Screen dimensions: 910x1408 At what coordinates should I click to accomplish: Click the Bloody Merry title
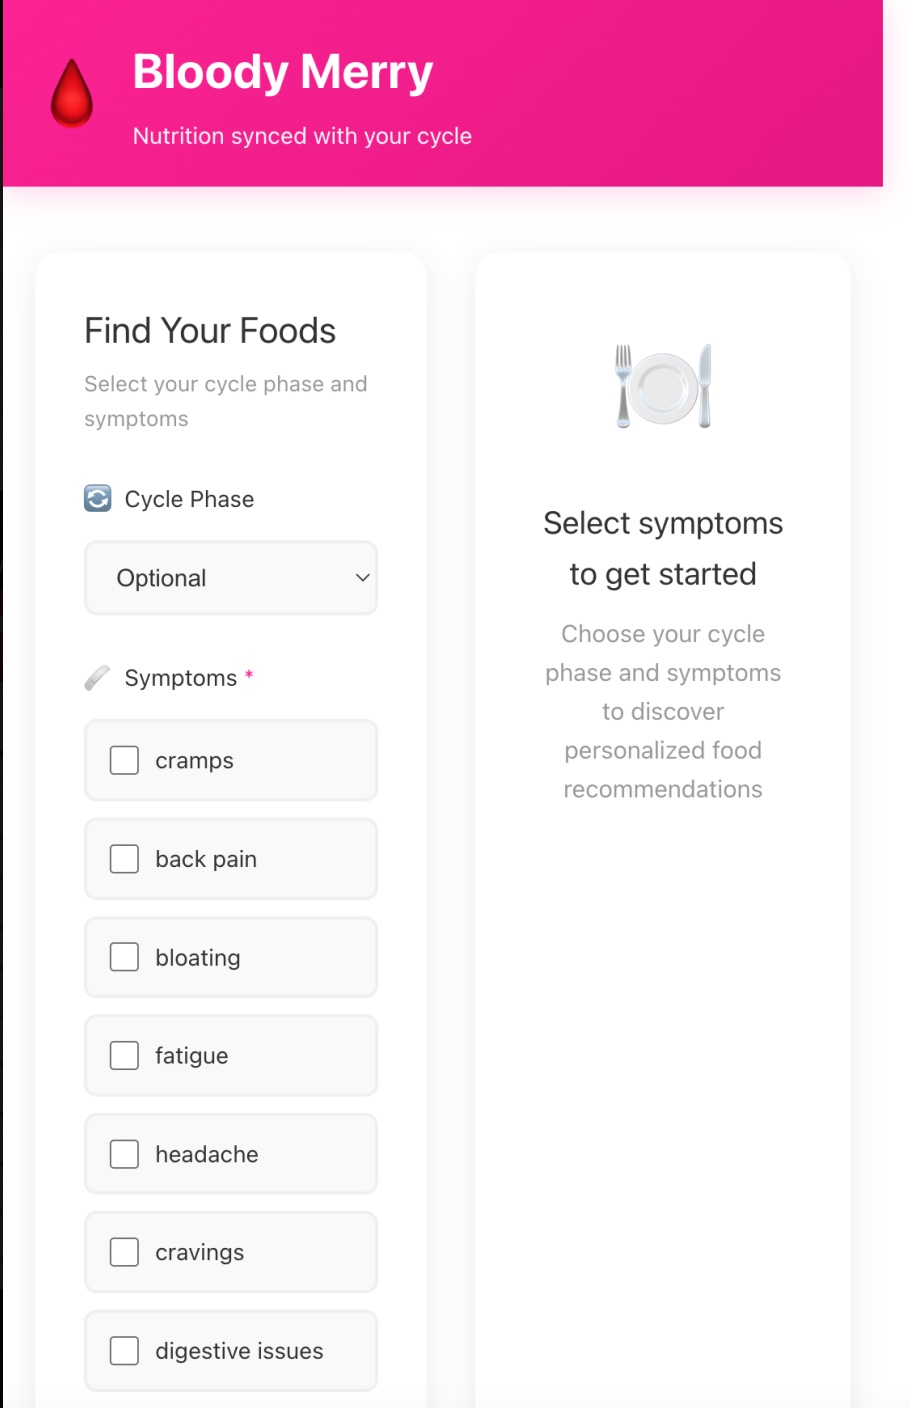click(x=283, y=72)
